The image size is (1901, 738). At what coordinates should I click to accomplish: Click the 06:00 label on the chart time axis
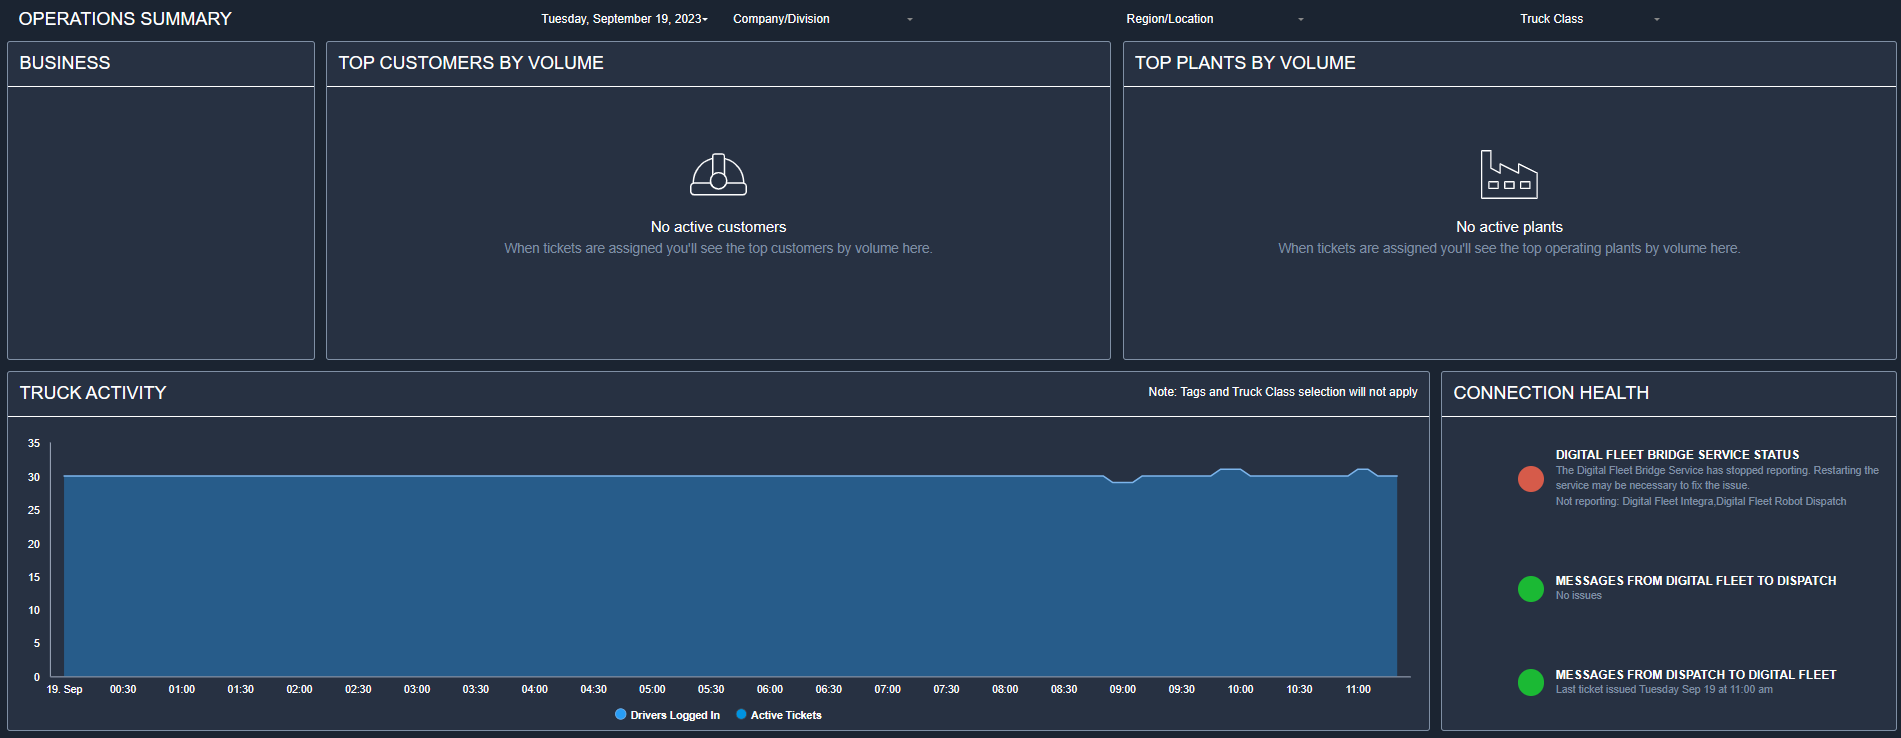click(x=769, y=690)
